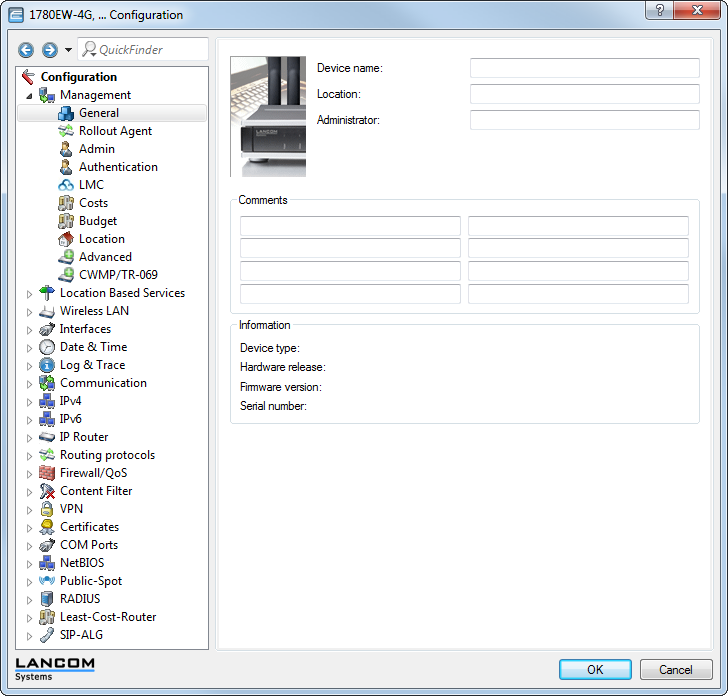Screen dimensions: 728x696
Task: Select the Costs icon in Management
Action: 66,203
